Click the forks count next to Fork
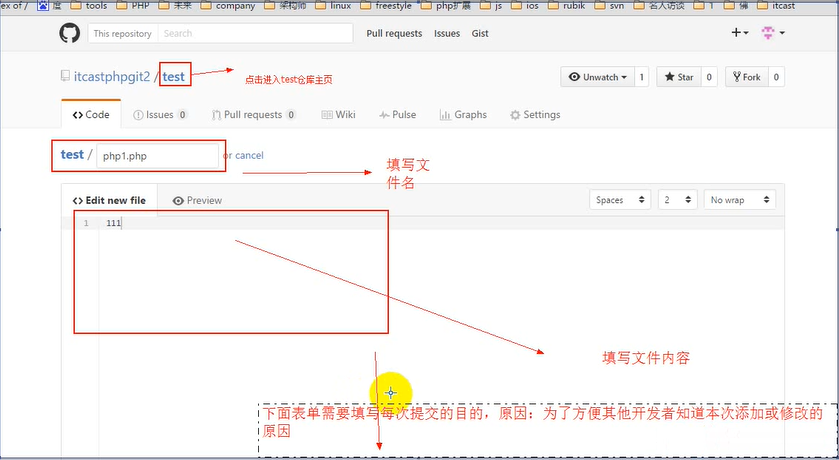839x460 pixels. coord(776,77)
